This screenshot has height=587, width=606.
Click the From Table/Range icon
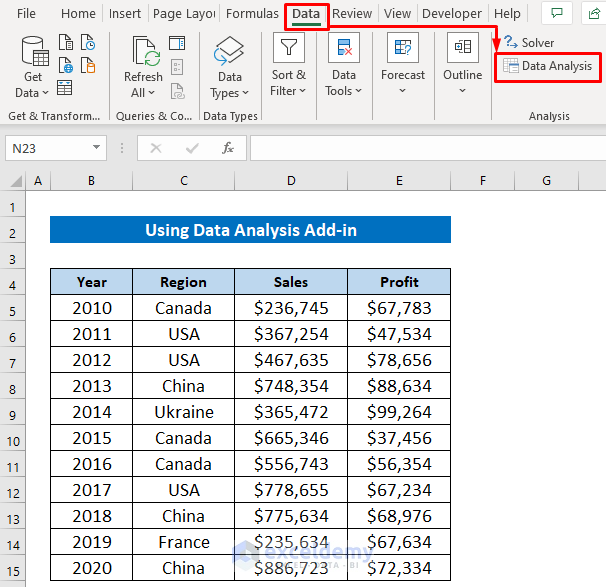(x=65, y=88)
